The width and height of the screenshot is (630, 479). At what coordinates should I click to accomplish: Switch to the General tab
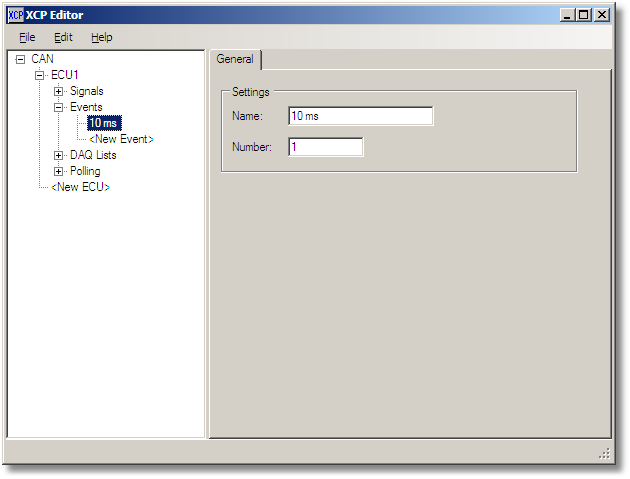[235, 60]
